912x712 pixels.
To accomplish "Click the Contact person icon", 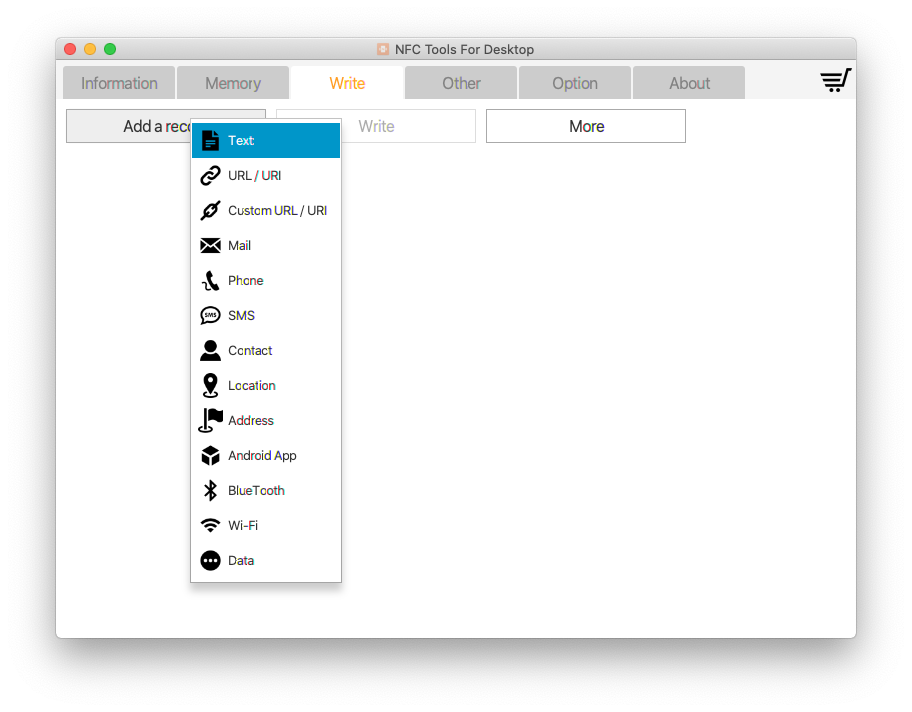I will [x=210, y=350].
